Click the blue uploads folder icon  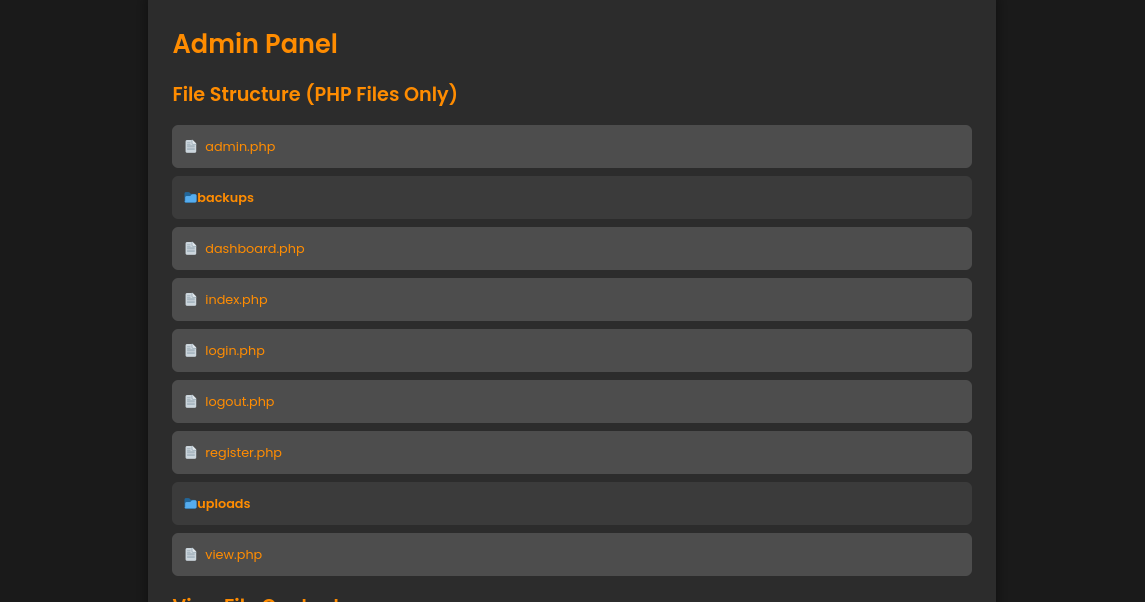(190, 504)
